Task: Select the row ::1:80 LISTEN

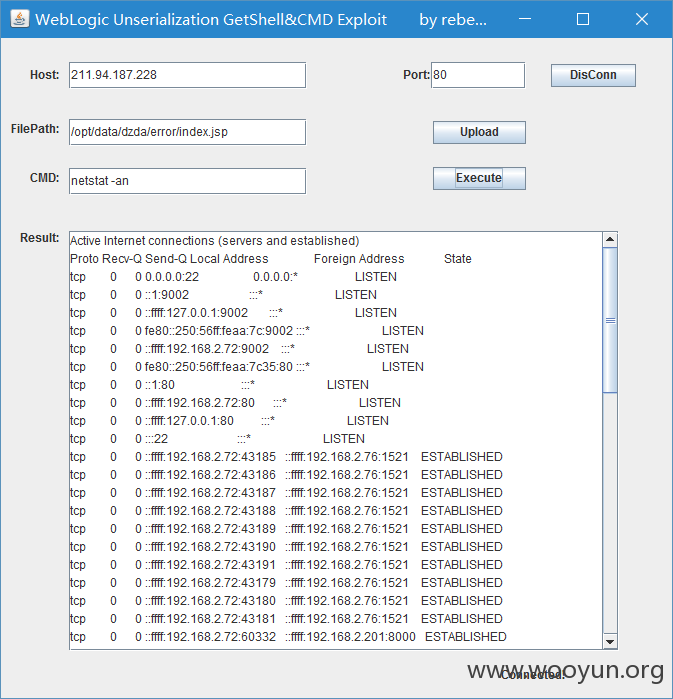Action: (219, 385)
